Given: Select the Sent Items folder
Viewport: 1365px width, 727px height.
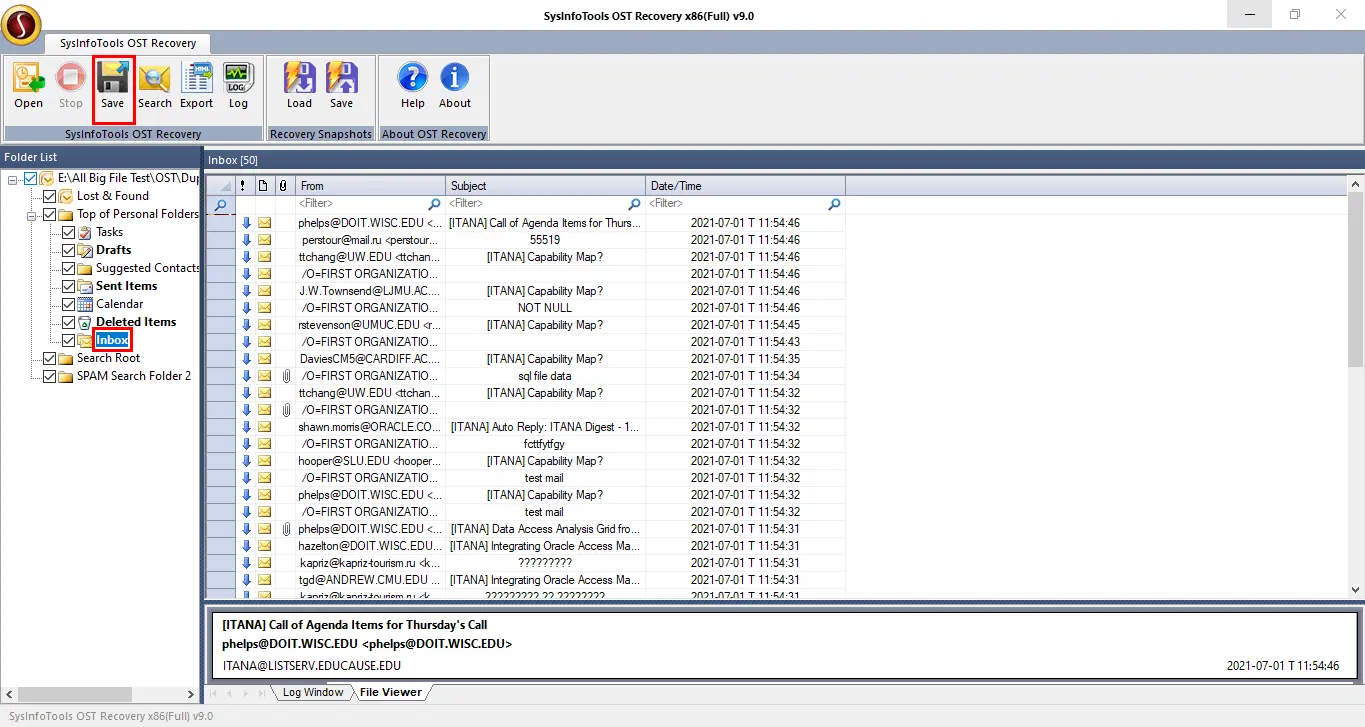Looking at the screenshot, I should tap(126, 286).
